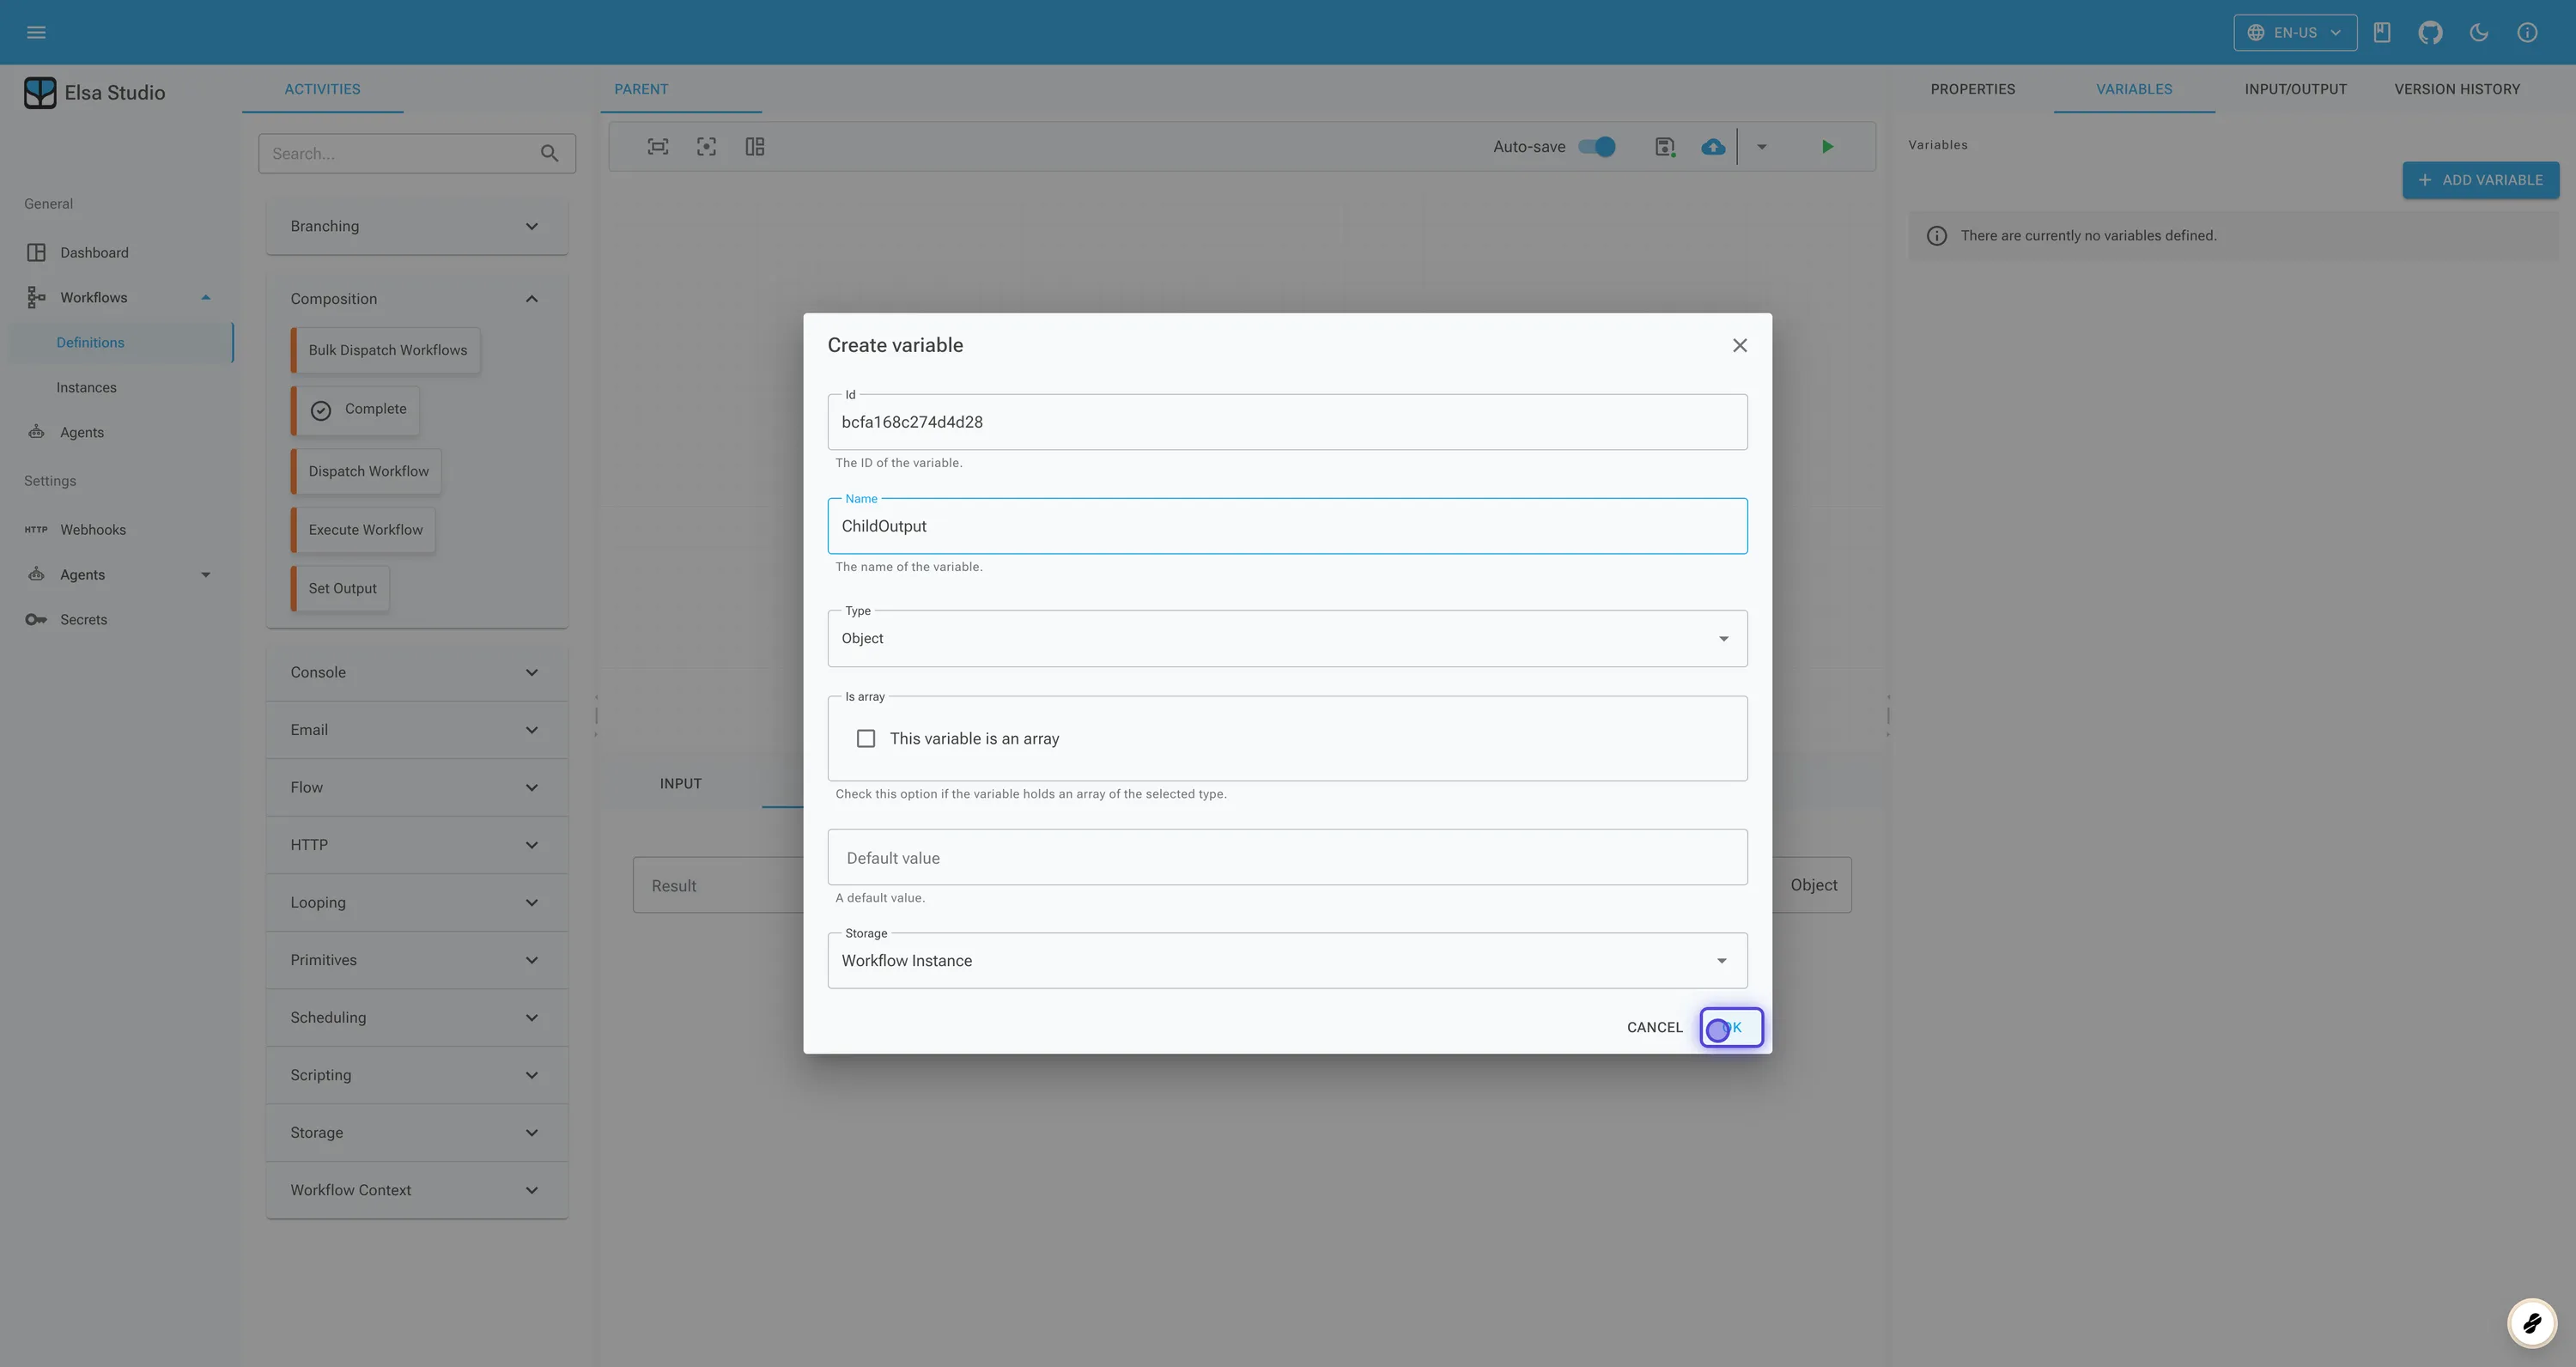Open the documentation bookmark icon

pos(2382,32)
